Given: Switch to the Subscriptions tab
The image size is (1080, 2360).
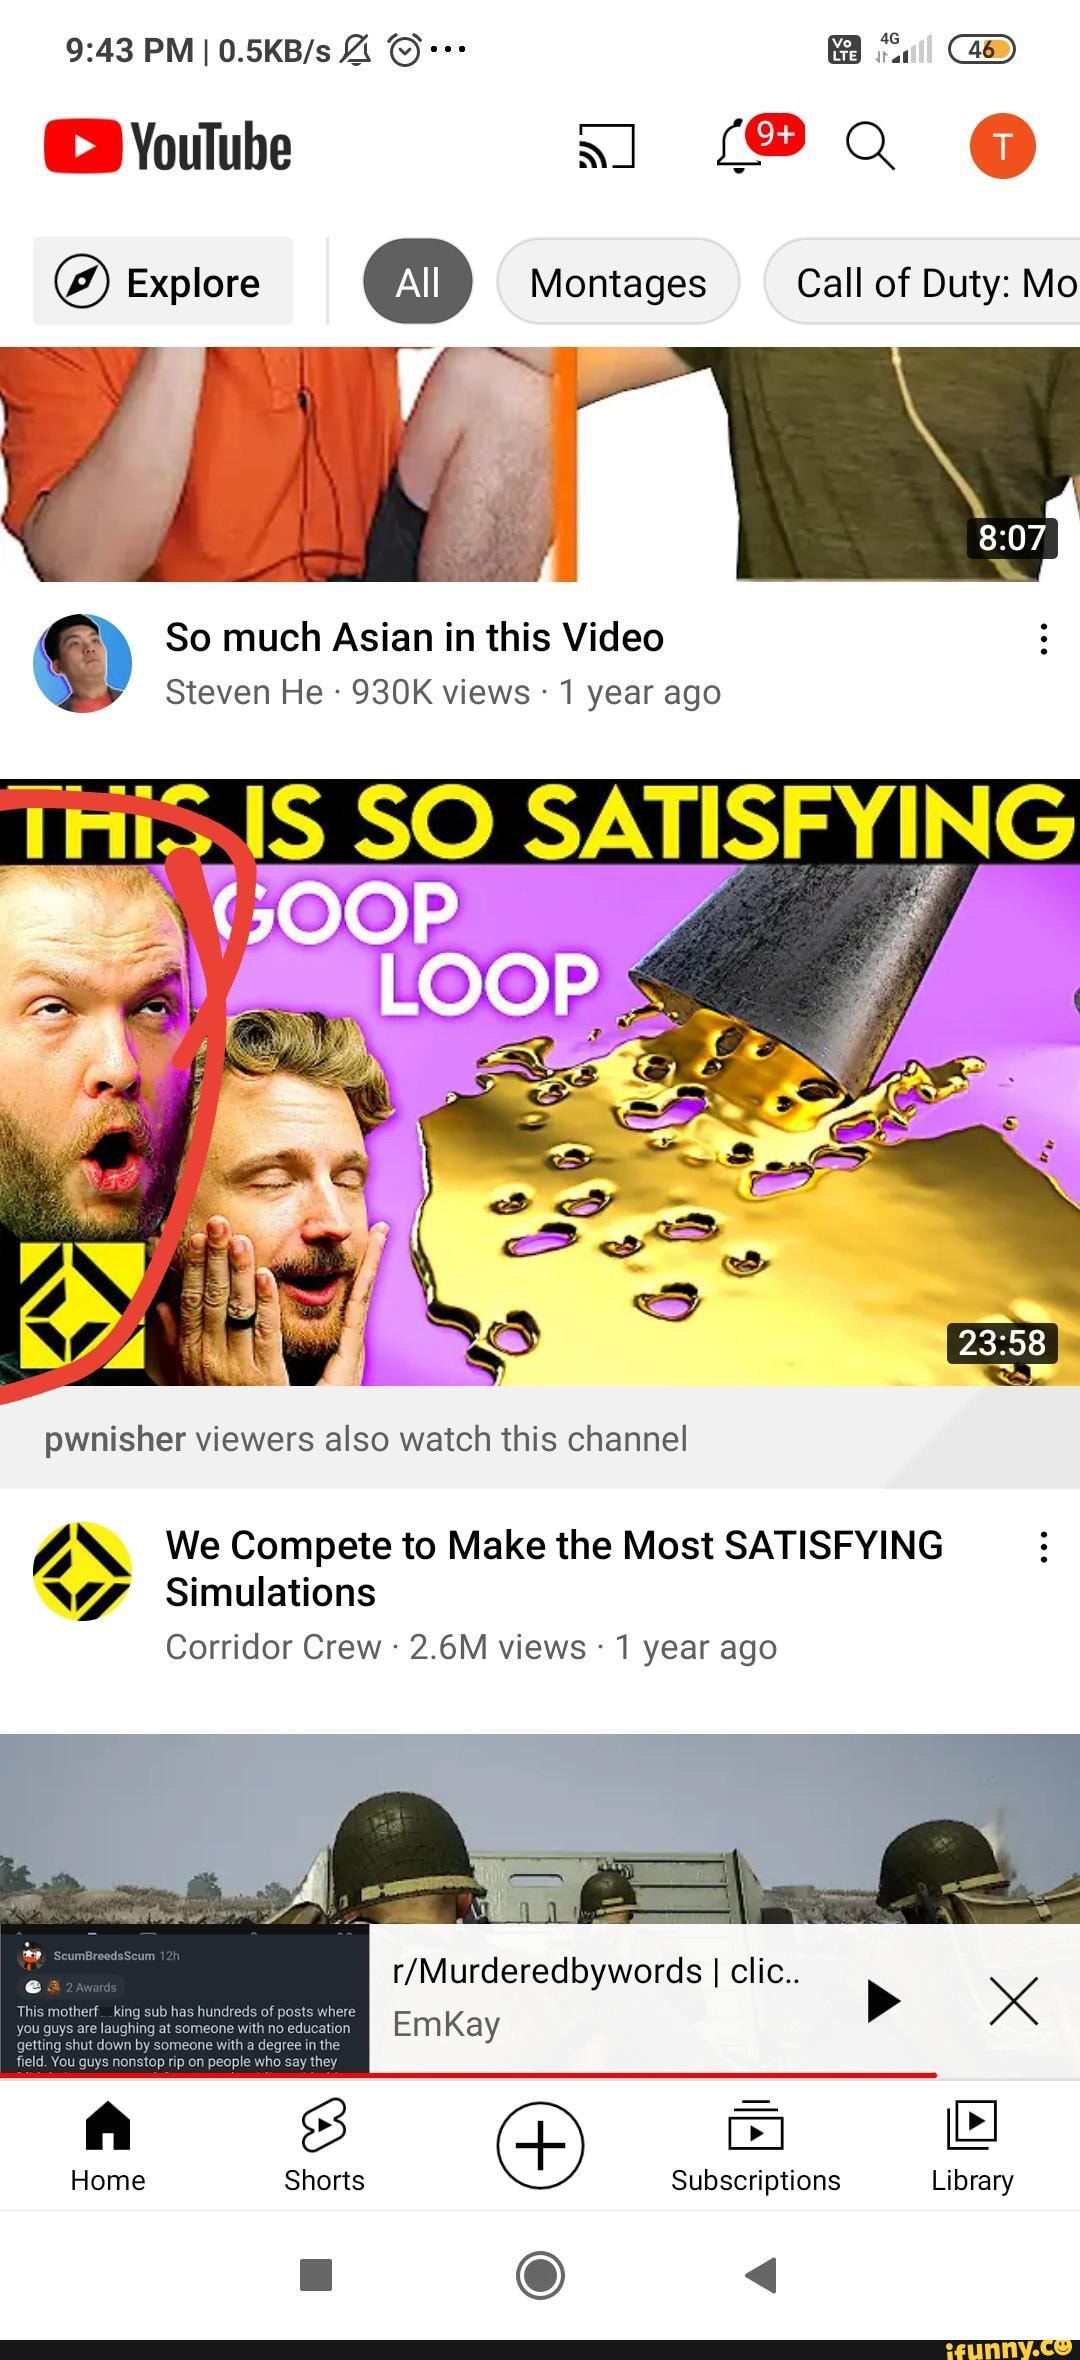Looking at the screenshot, I should click(x=756, y=2146).
